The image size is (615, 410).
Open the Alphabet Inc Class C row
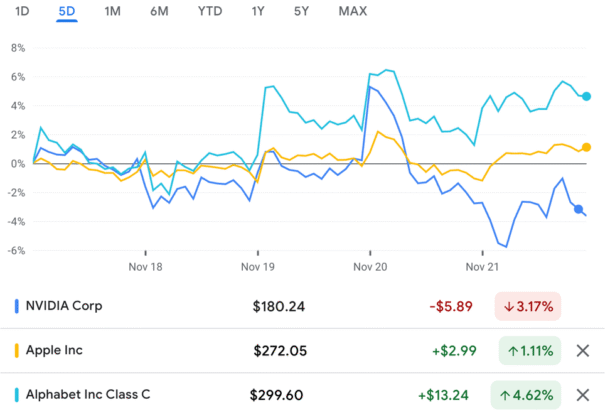tap(90, 394)
